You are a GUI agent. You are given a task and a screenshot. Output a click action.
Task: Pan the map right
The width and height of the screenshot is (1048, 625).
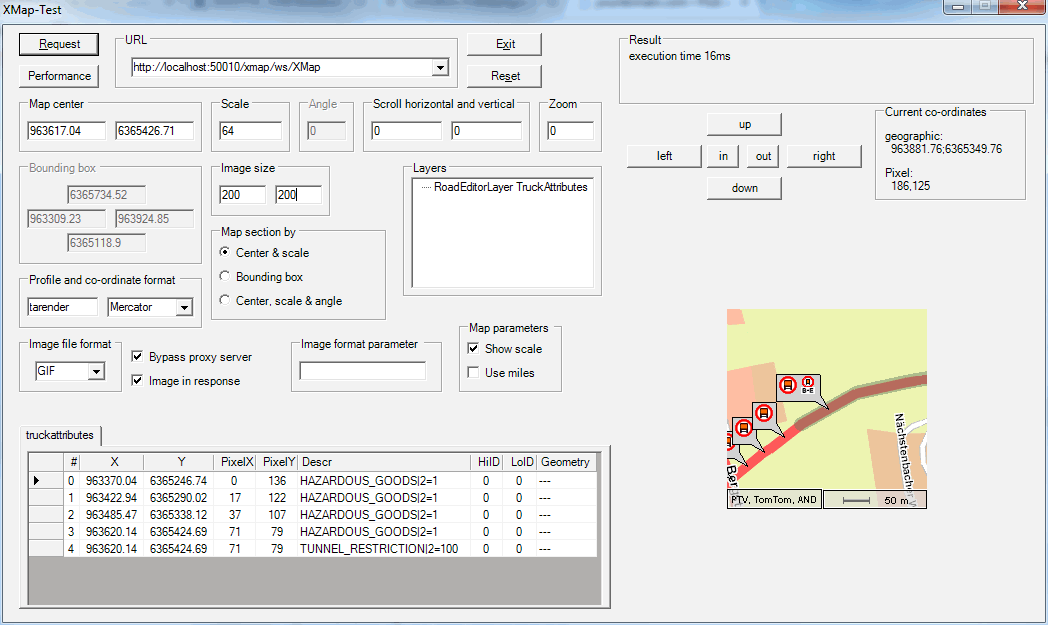[824, 156]
